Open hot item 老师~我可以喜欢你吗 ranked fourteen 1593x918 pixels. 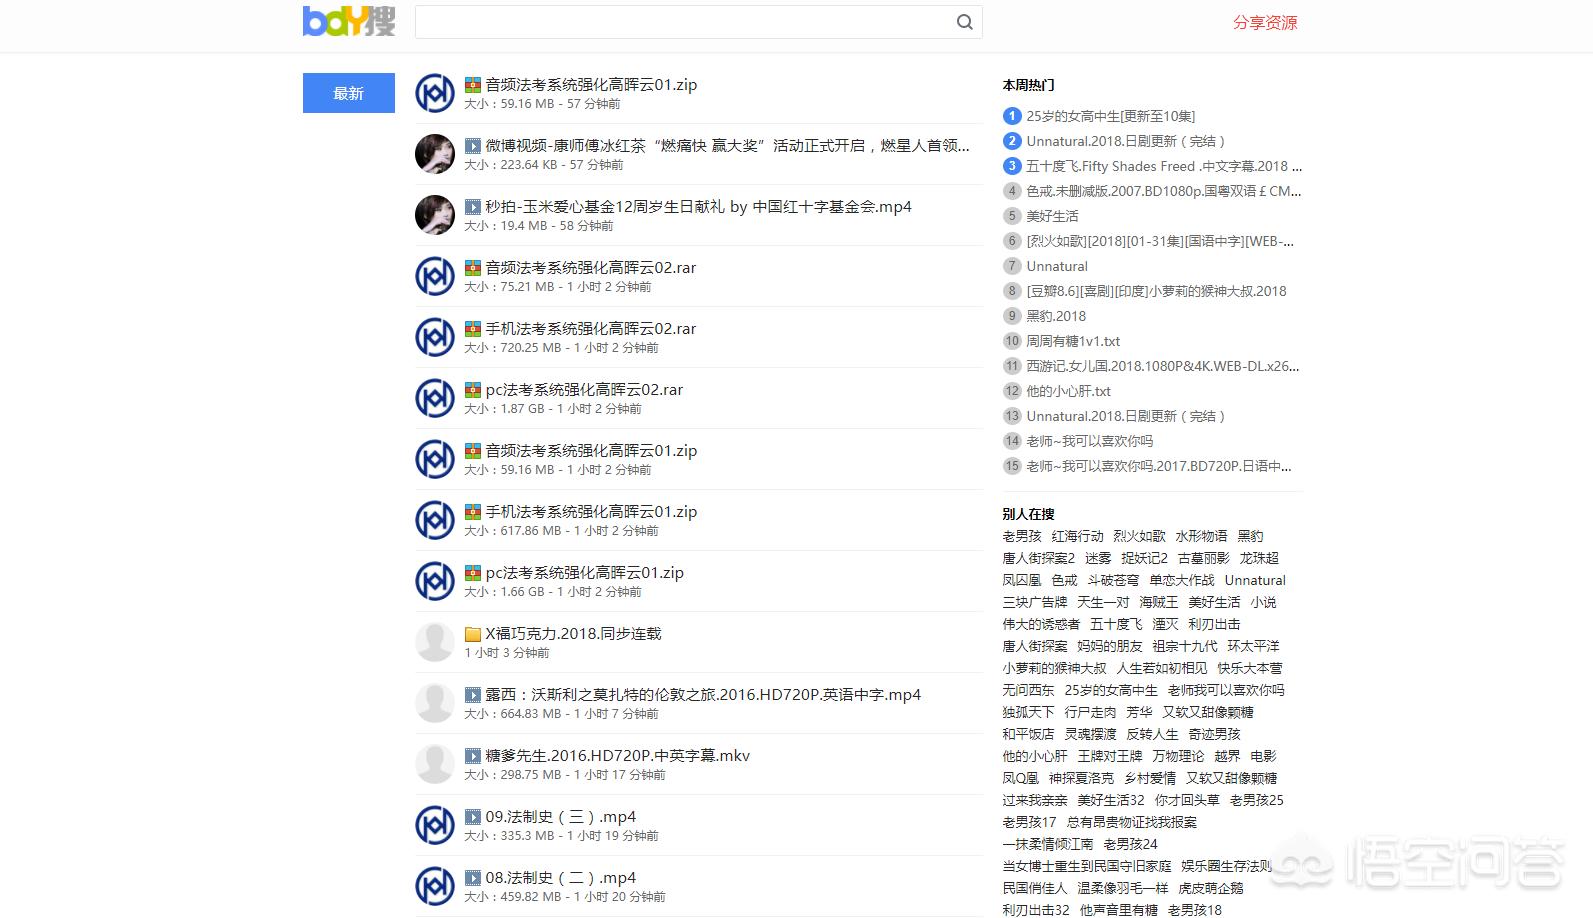tap(1090, 441)
